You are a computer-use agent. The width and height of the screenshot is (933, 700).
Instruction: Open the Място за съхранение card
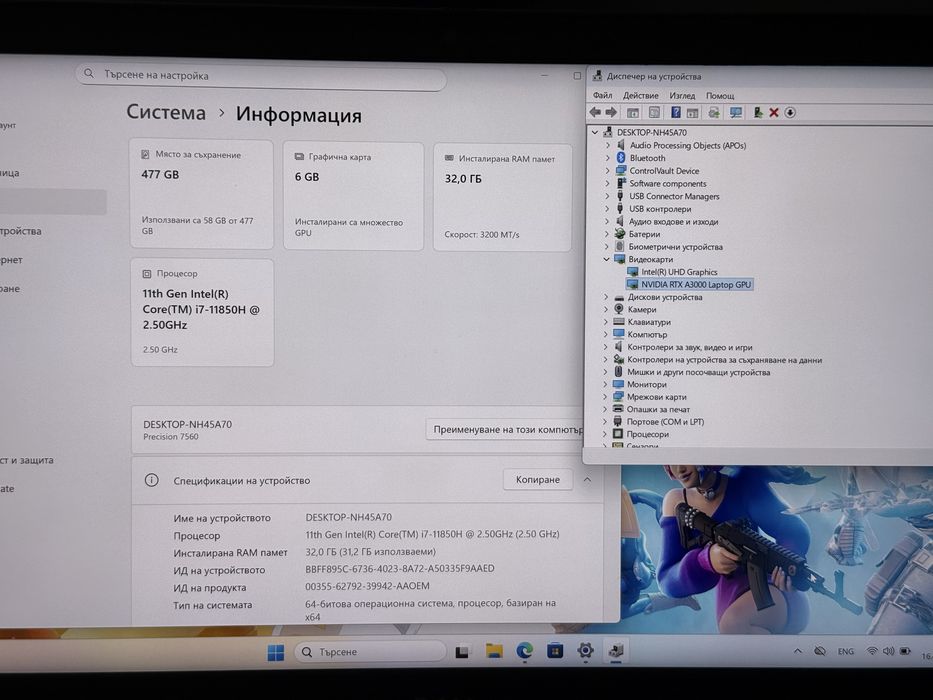[x=202, y=194]
